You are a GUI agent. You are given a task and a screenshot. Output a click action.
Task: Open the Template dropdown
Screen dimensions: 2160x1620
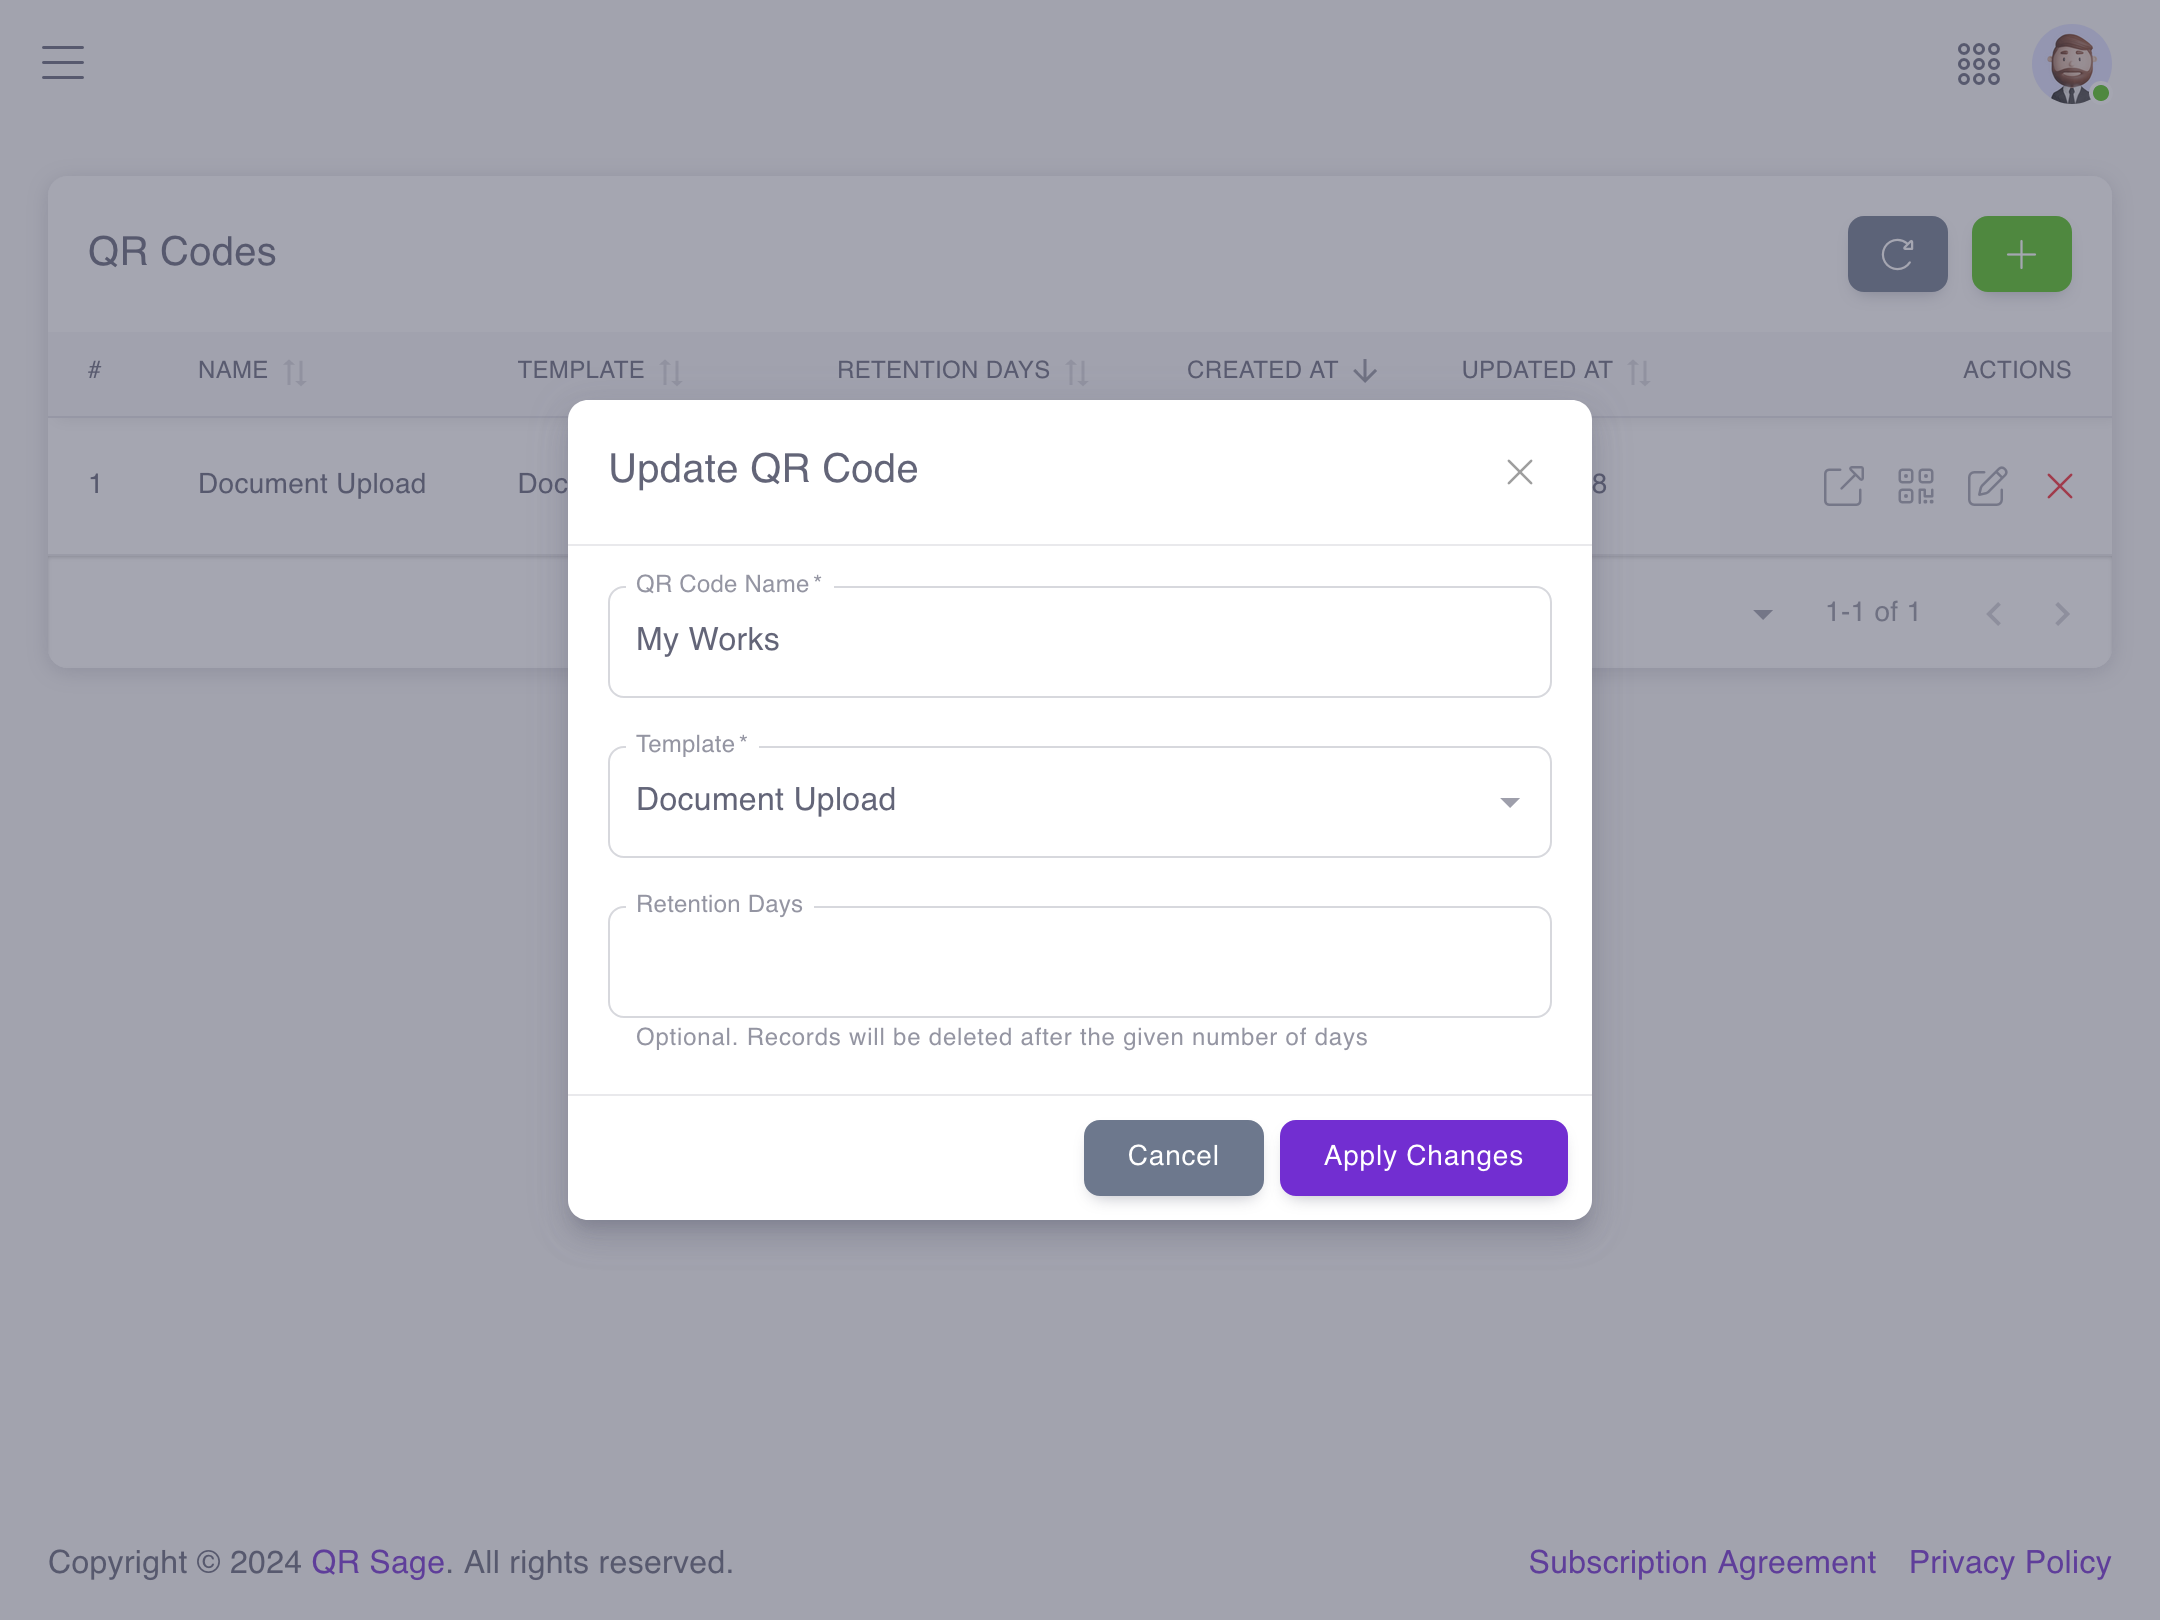tap(1510, 801)
